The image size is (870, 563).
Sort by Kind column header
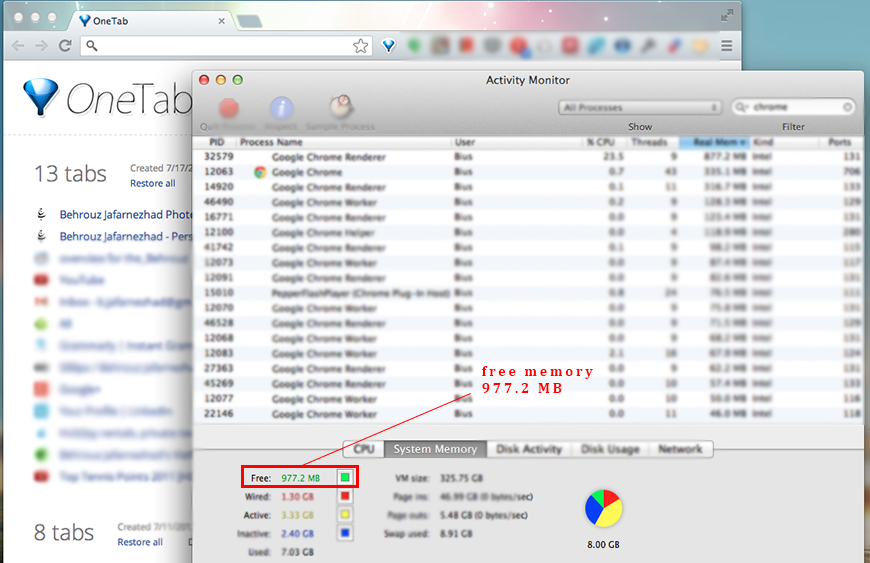(783, 143)
